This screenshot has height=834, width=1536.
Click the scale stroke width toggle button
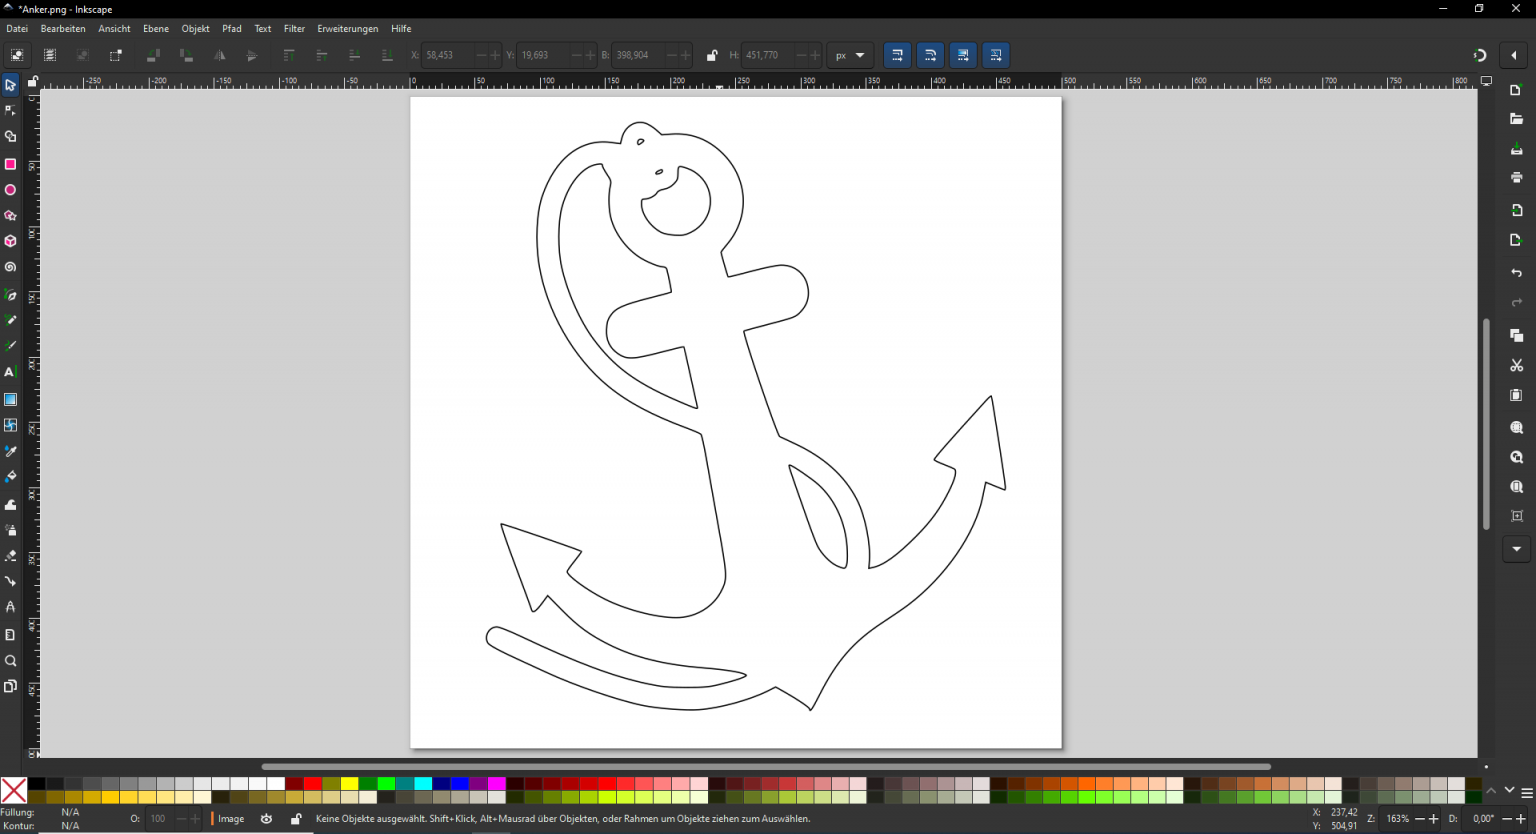pyautogui.click(x=897, y=55)
